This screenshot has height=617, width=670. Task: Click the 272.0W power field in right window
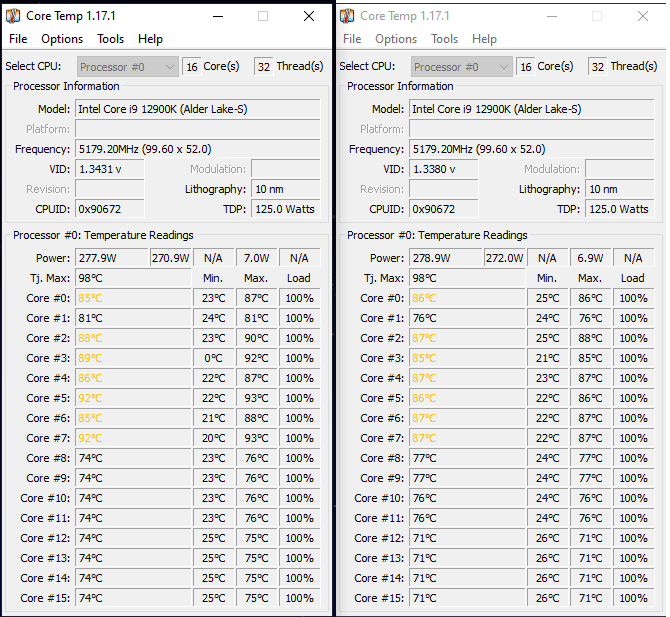tap(505, 258)
